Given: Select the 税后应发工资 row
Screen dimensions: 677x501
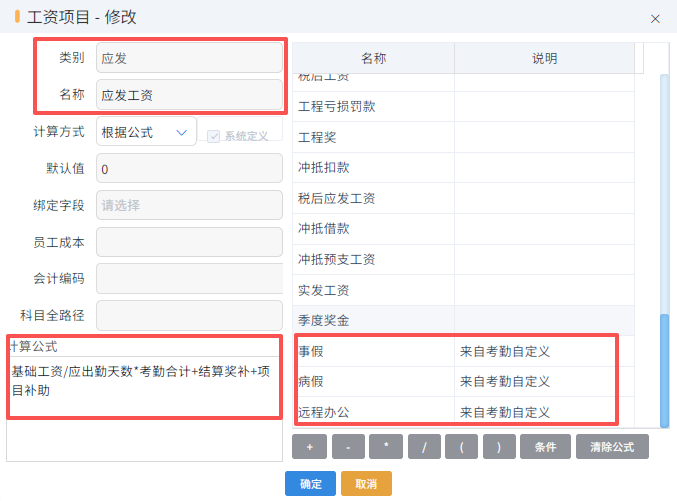Looking at the screenshot, I should 463,198.
